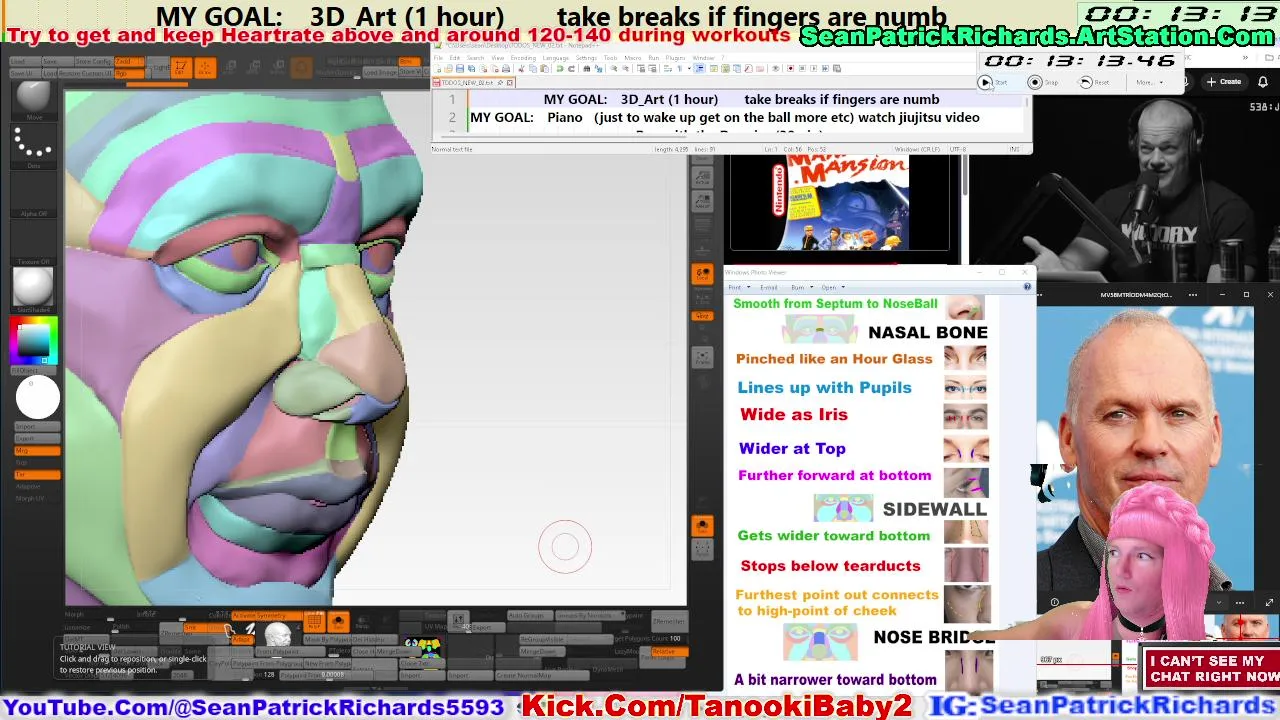
Task: Open Notepad++ Language menu
Action: [x=556, y=58]
